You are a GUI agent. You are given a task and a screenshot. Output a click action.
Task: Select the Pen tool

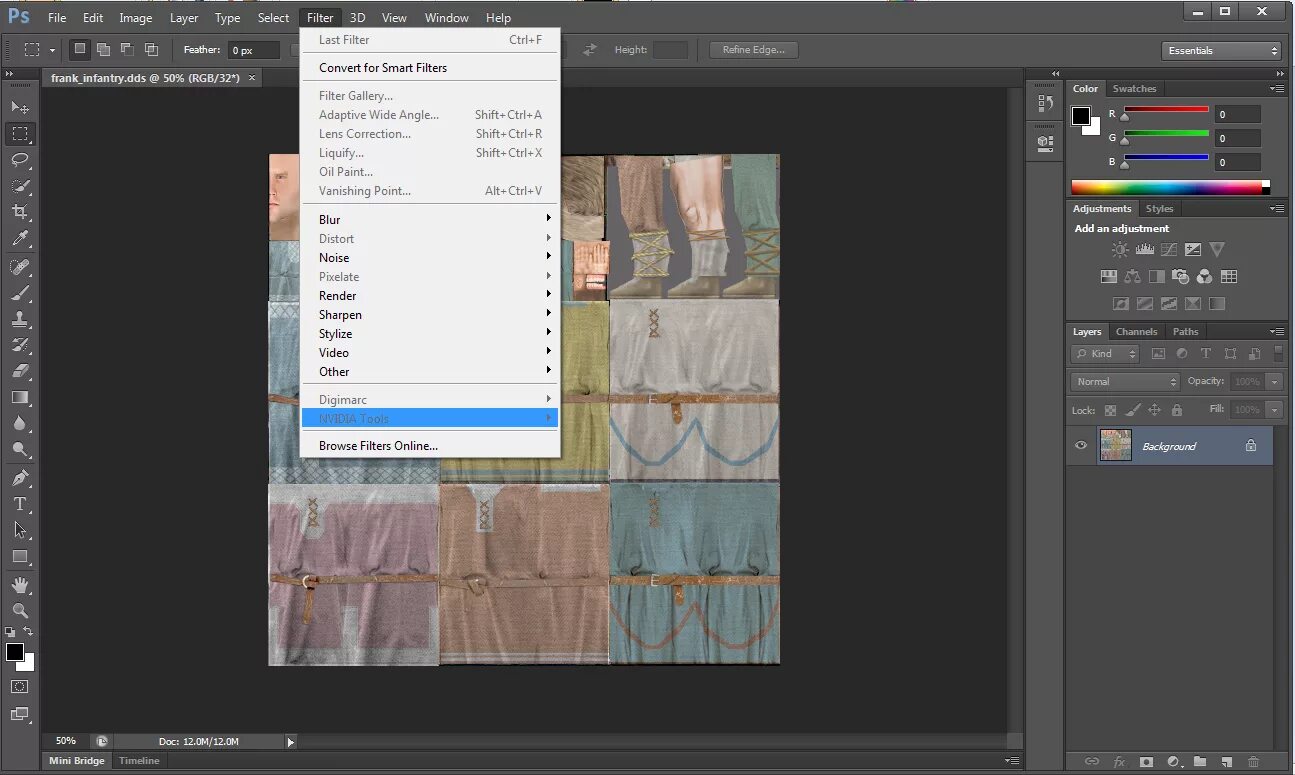tap(20, 478)
